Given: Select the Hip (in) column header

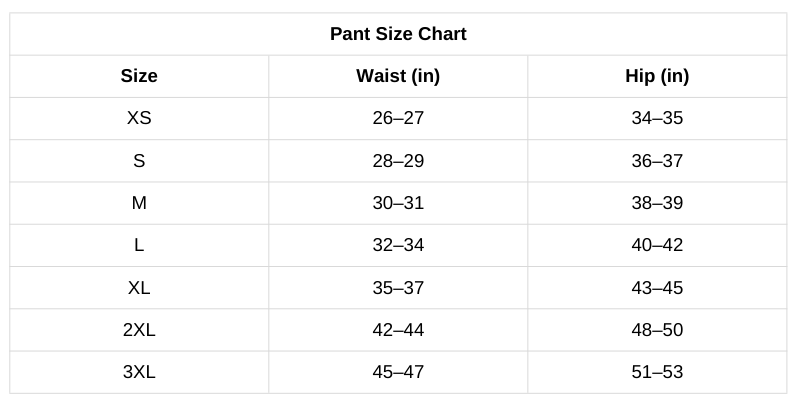Looking at the screenshot, I should point(657,76).
